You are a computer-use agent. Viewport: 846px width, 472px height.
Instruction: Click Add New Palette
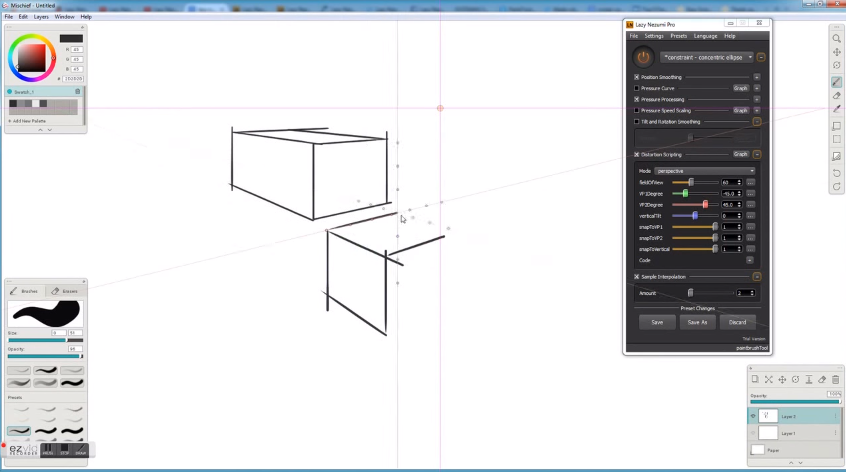pos(27,121)
